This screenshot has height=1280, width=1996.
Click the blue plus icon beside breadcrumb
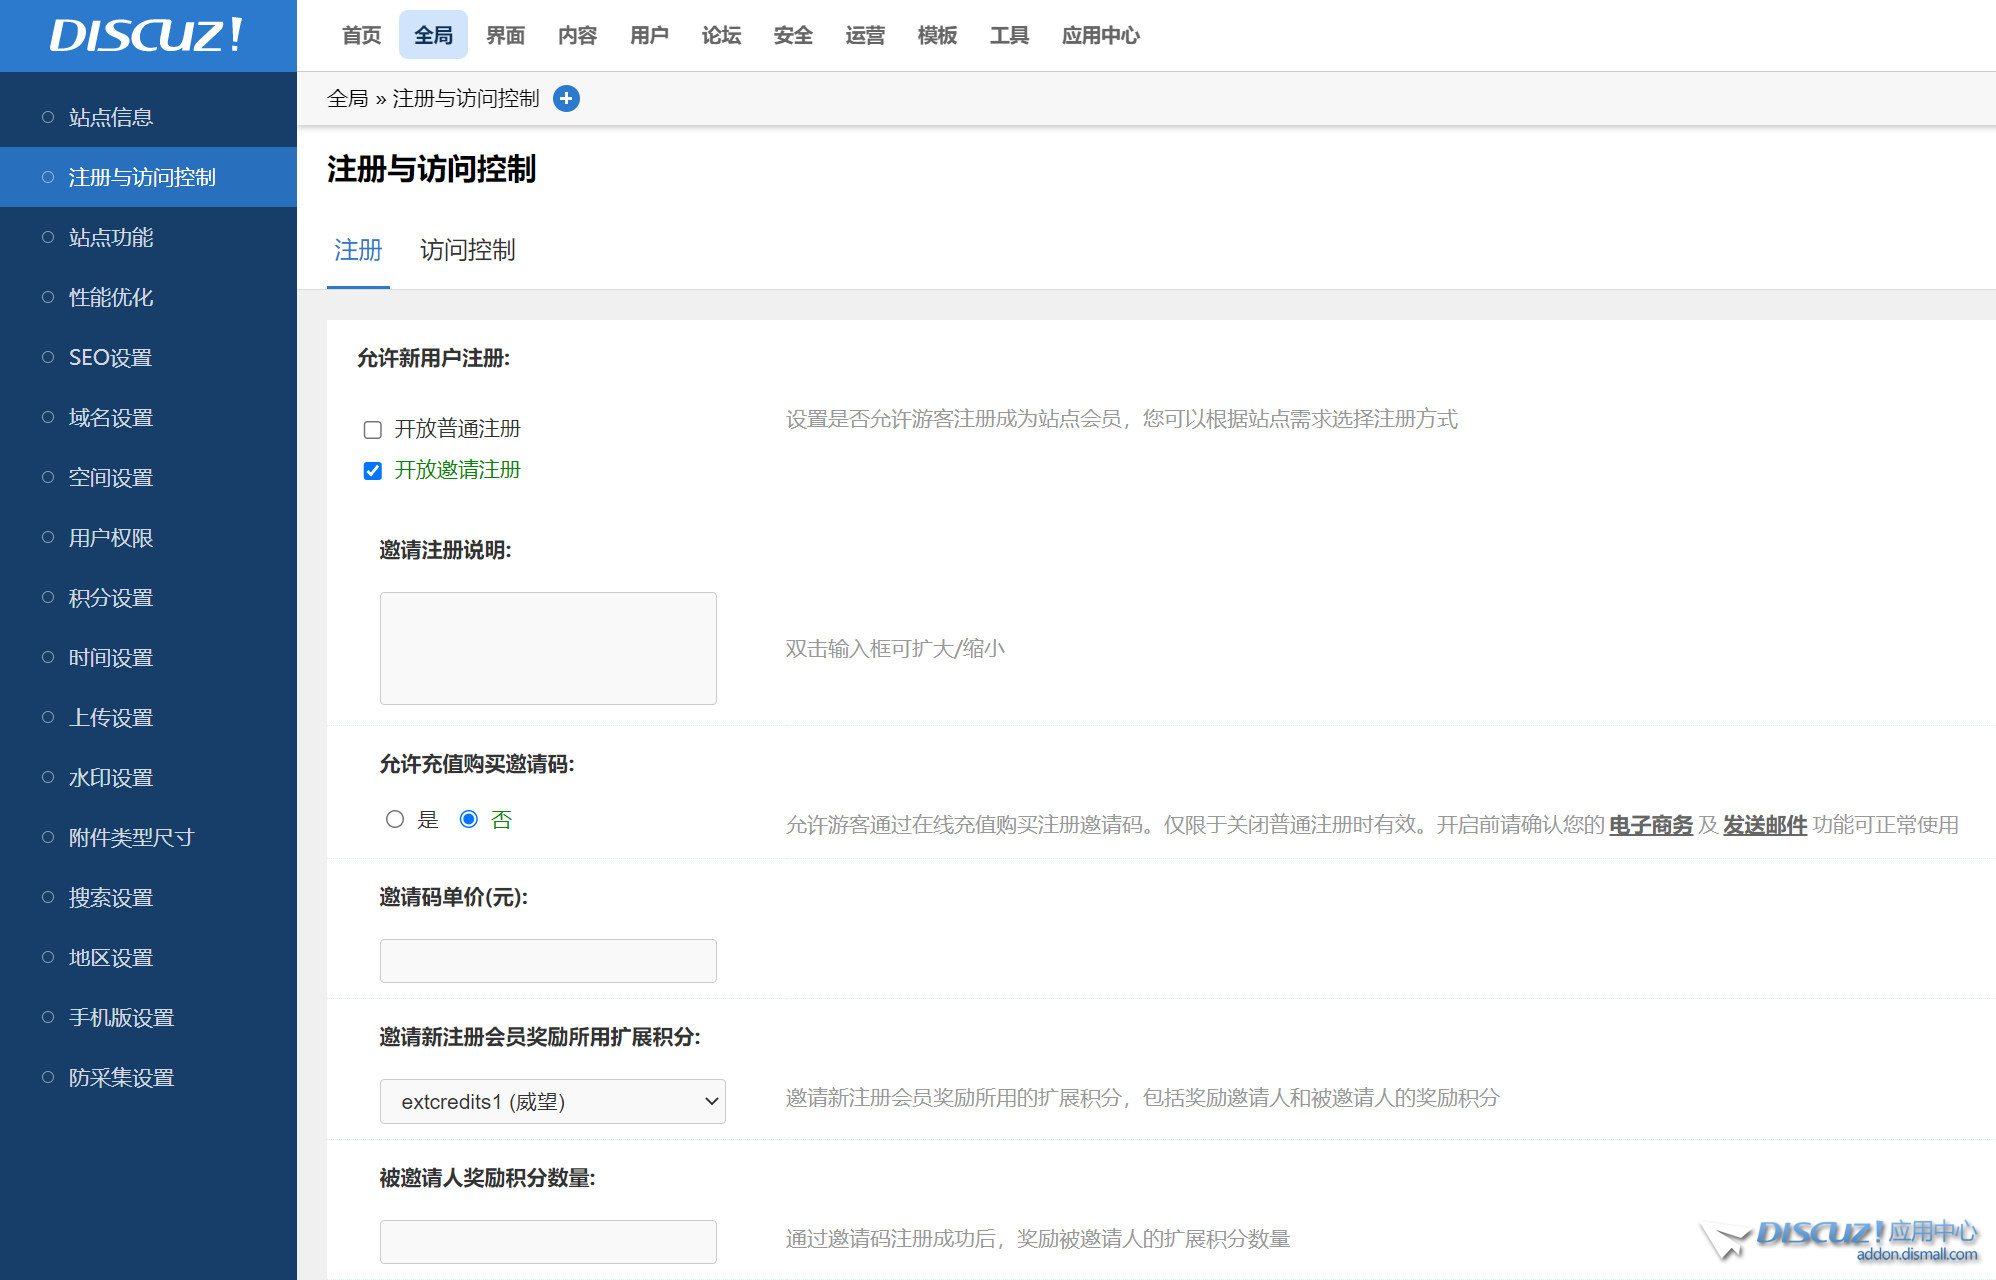tap(566, 98)
